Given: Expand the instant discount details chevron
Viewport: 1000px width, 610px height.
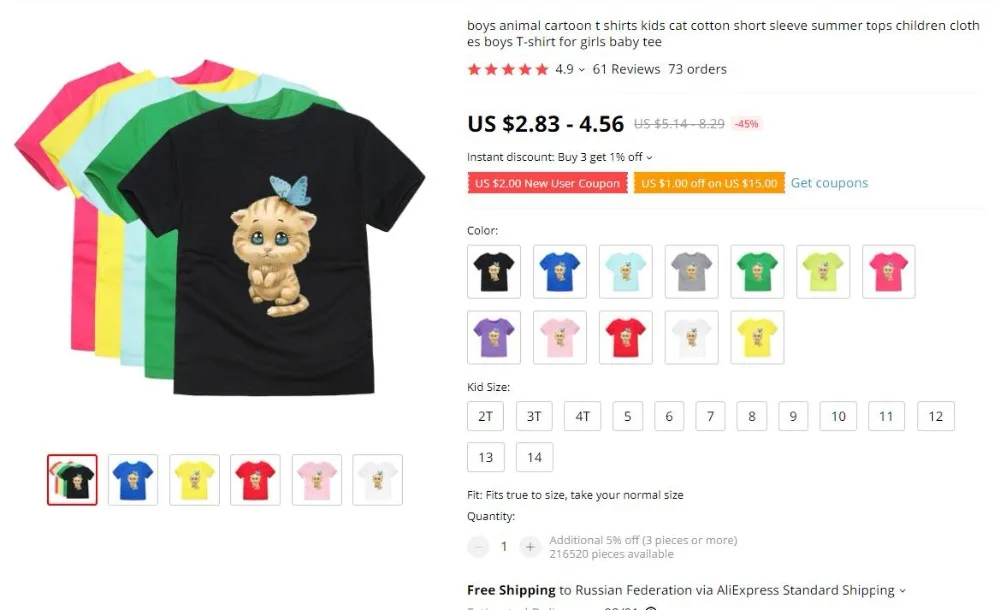Looking at the screenshot, I should [649, 158].
